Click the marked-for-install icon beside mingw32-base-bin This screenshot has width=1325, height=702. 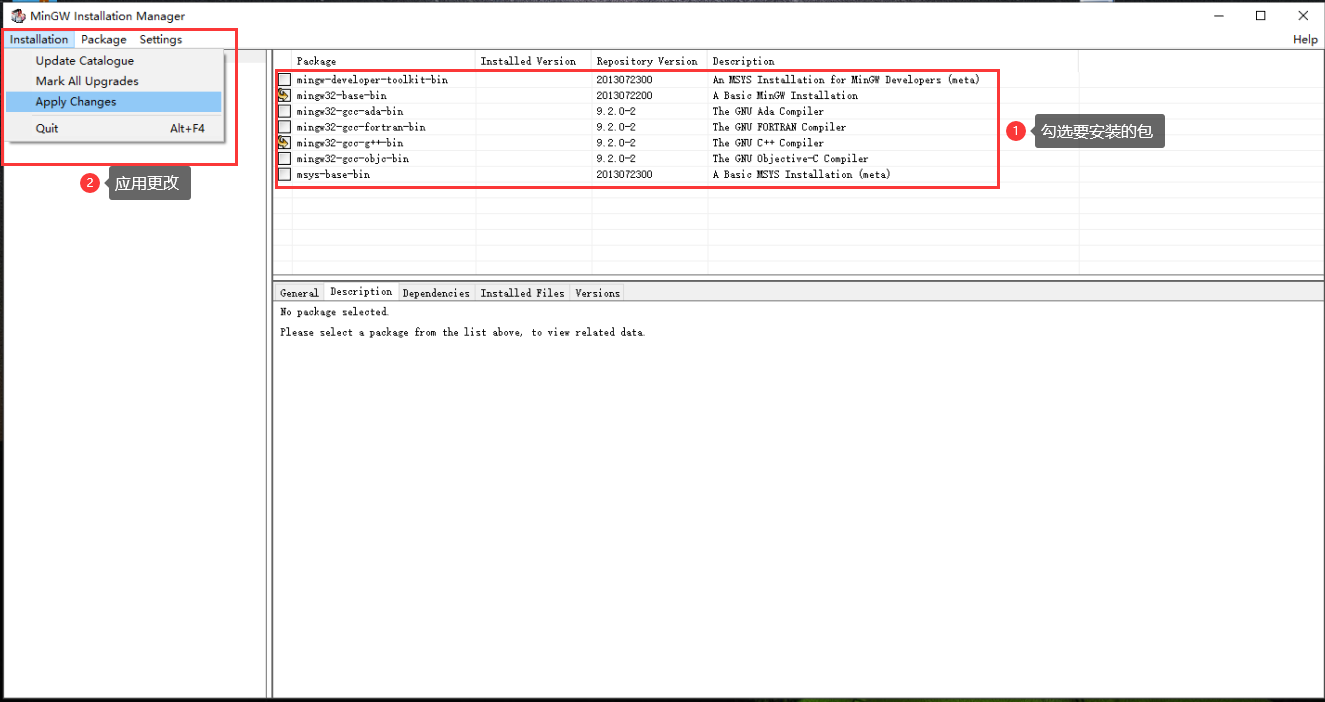tap(284, 95)
